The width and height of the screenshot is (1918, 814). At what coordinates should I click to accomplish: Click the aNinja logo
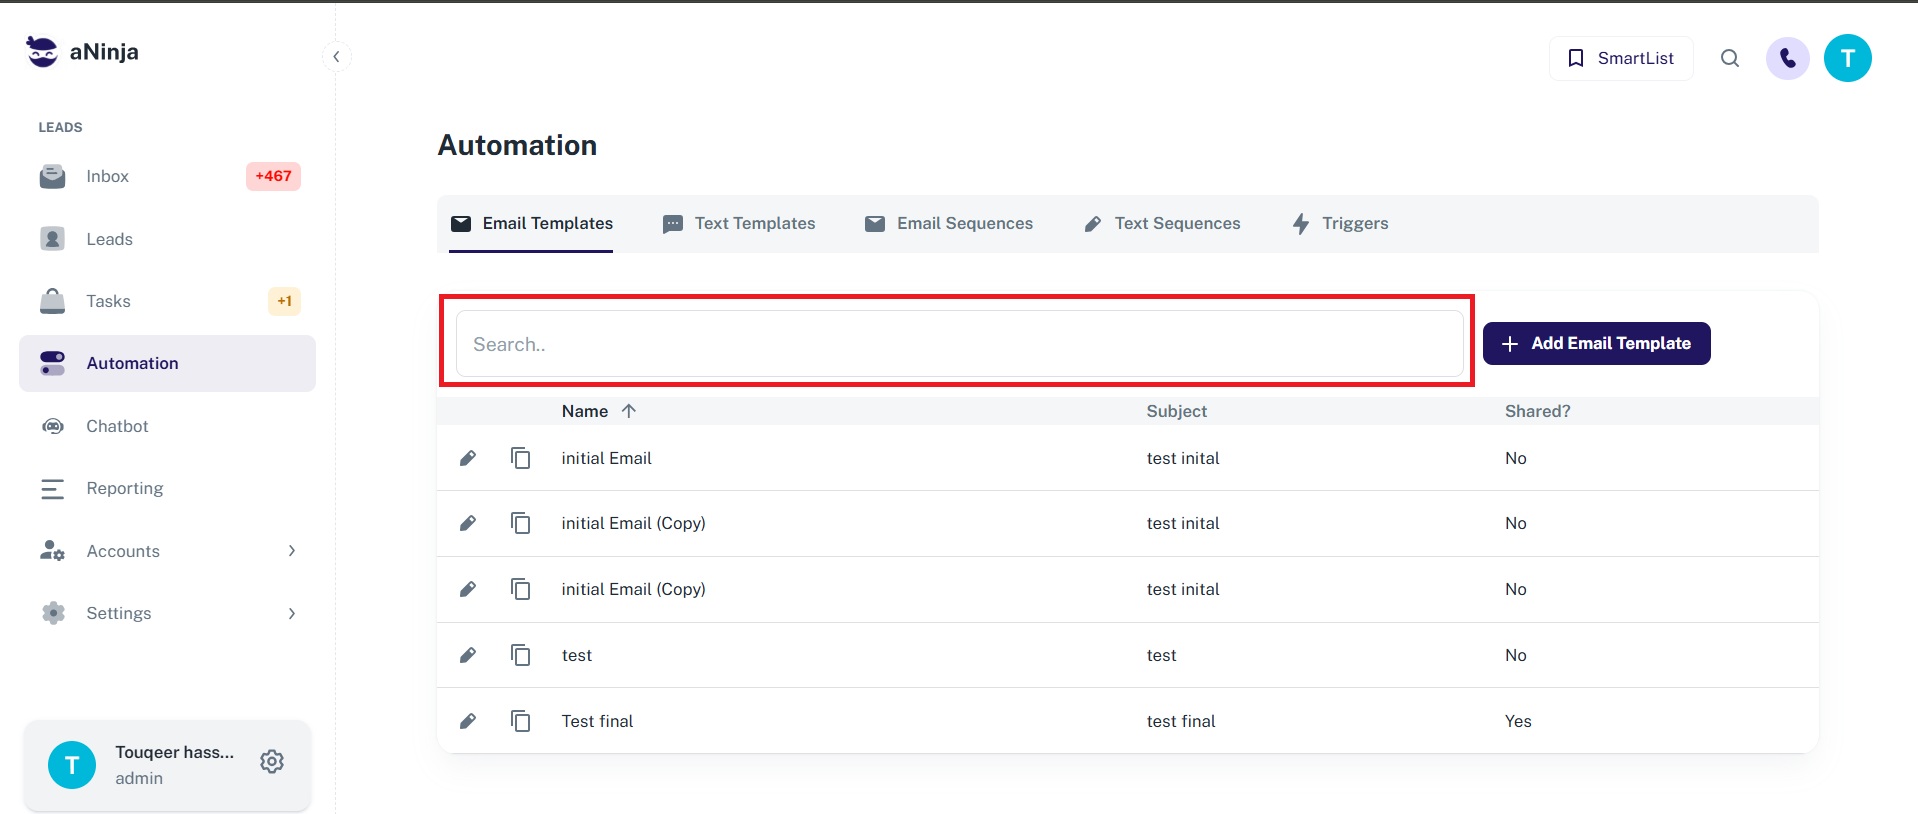83,52
